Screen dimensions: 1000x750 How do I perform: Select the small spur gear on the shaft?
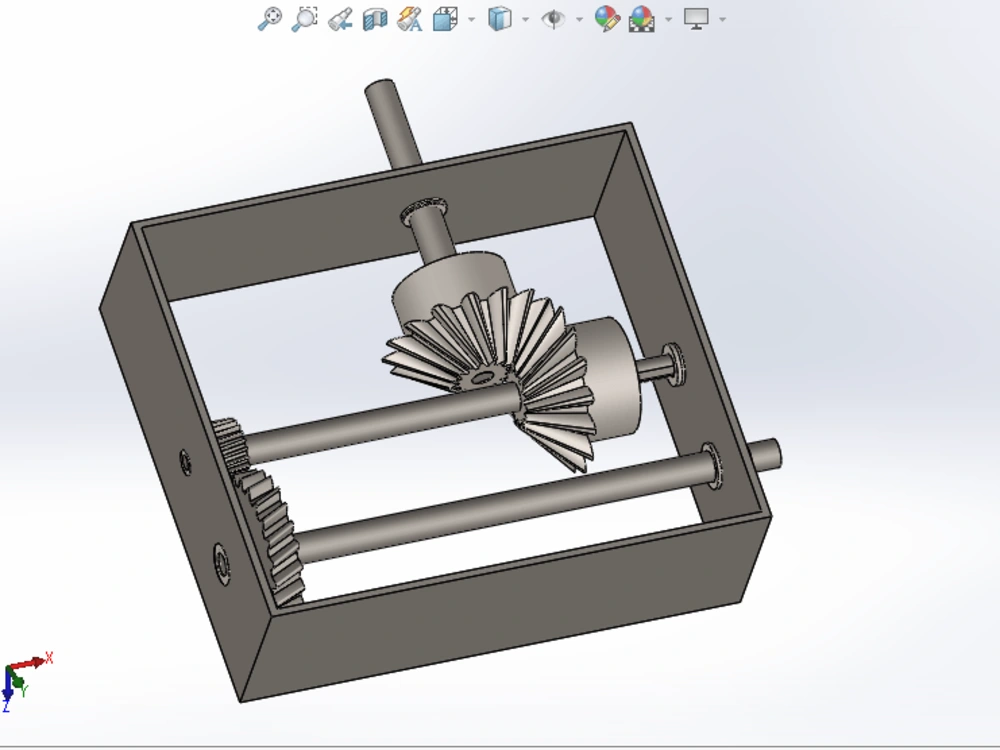[x=228, y=445]
